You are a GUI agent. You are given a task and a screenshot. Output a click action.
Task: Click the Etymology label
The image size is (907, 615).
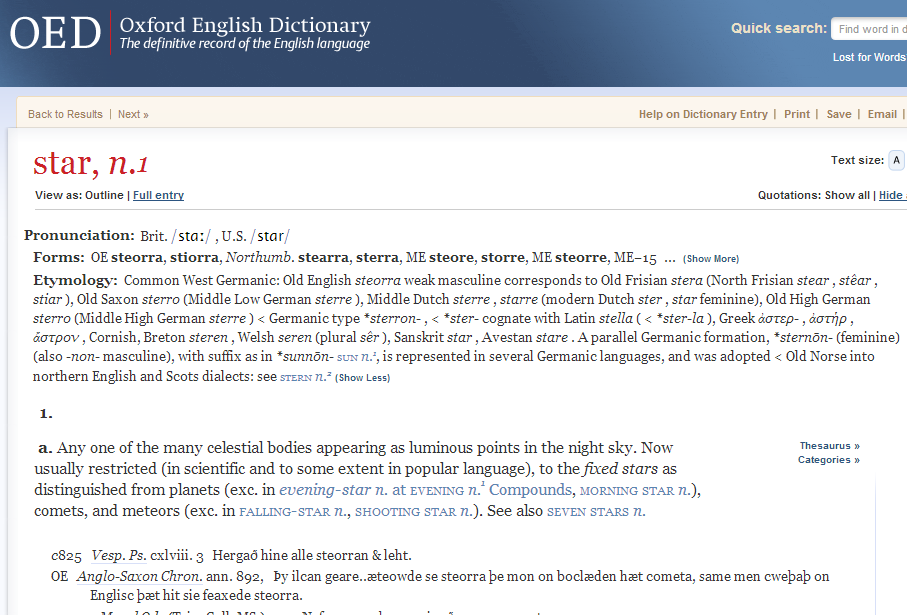pos(75,281)
